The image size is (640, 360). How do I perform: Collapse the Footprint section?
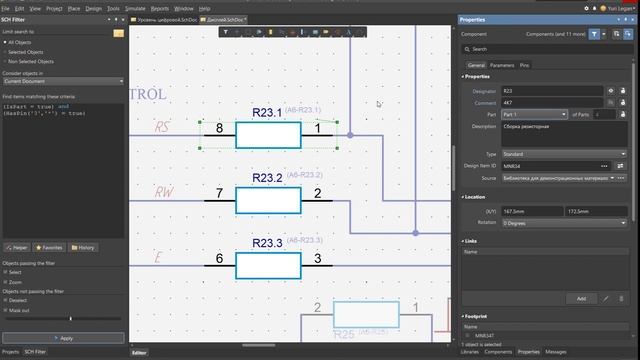[x=474, y=316]
